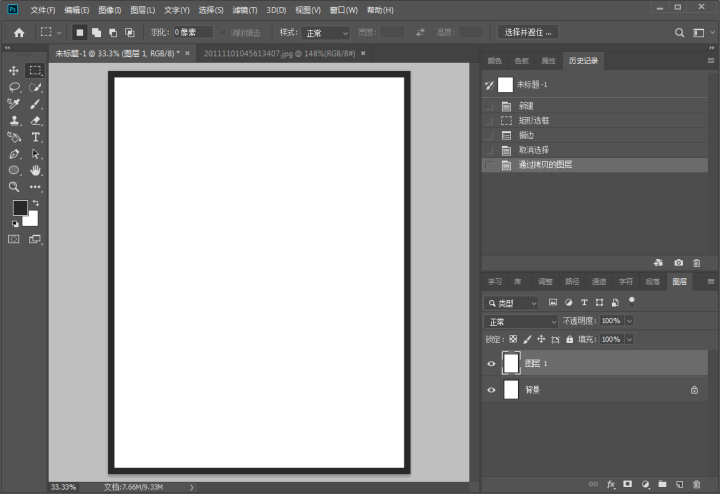Expand the 不透明度 opacity slider arrow

click(x=630, y=321)
